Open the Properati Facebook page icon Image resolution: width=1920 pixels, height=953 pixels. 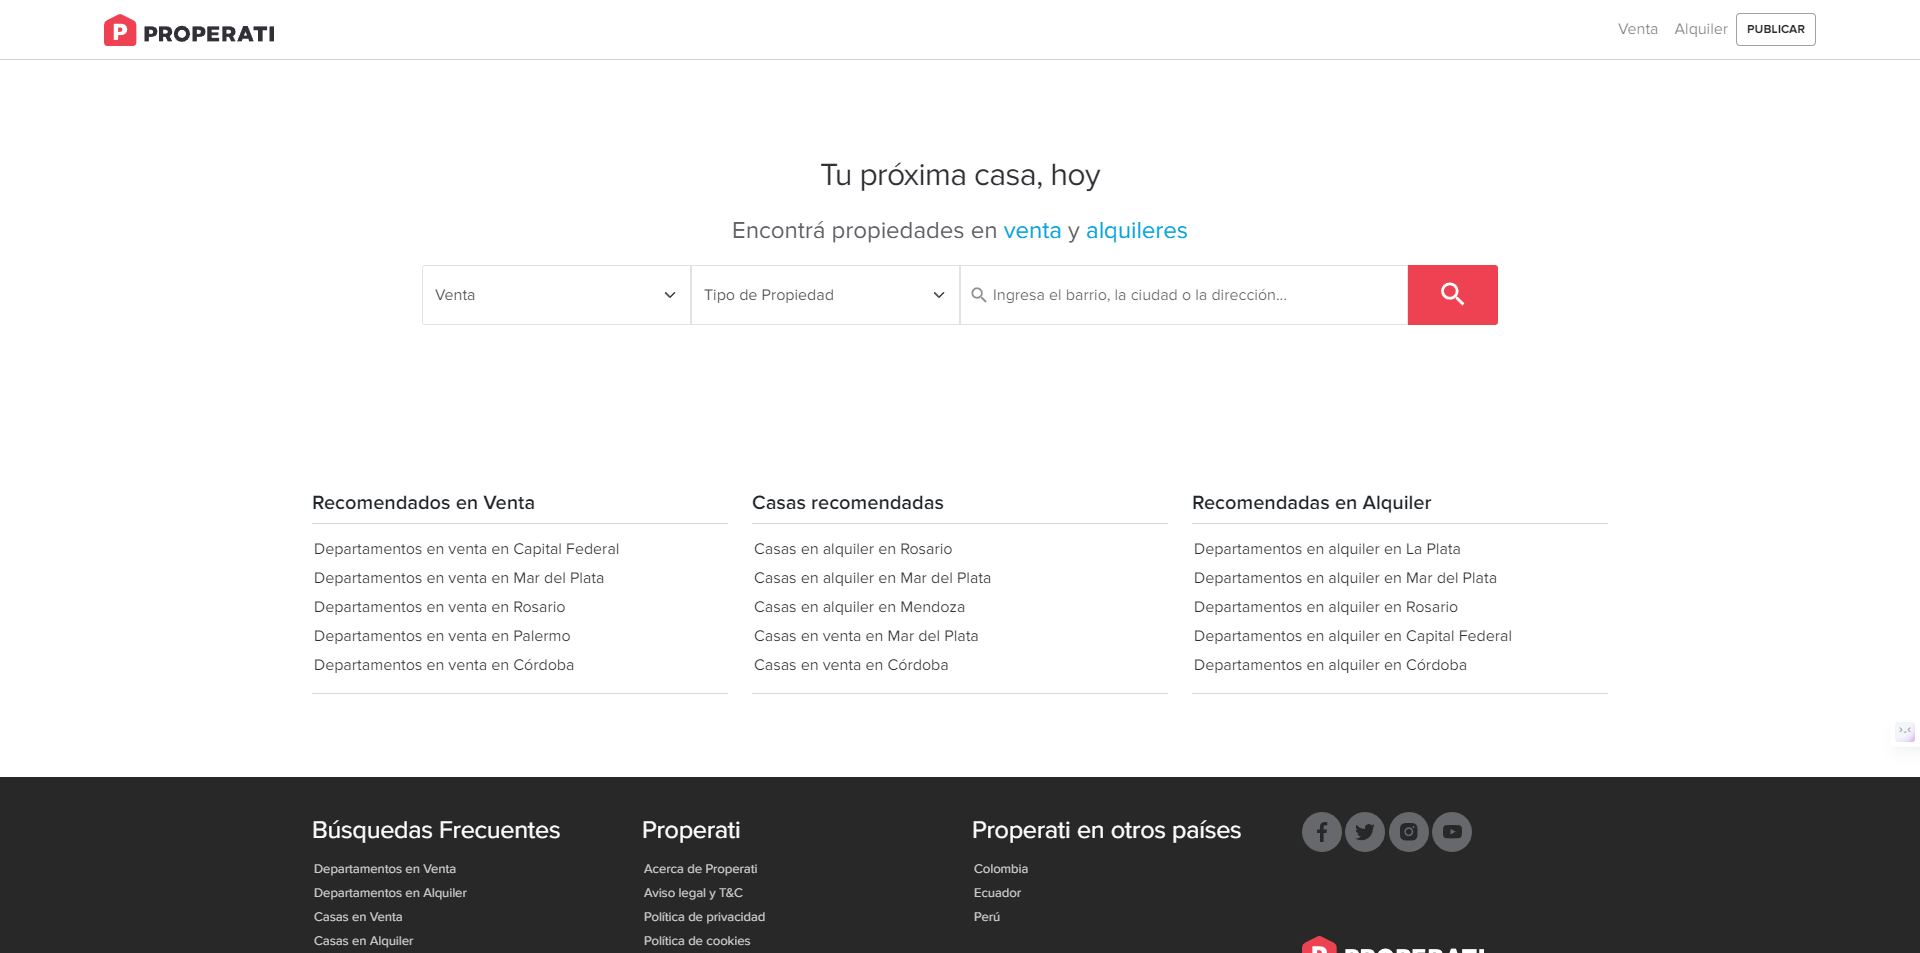(x=1321, y=831)
